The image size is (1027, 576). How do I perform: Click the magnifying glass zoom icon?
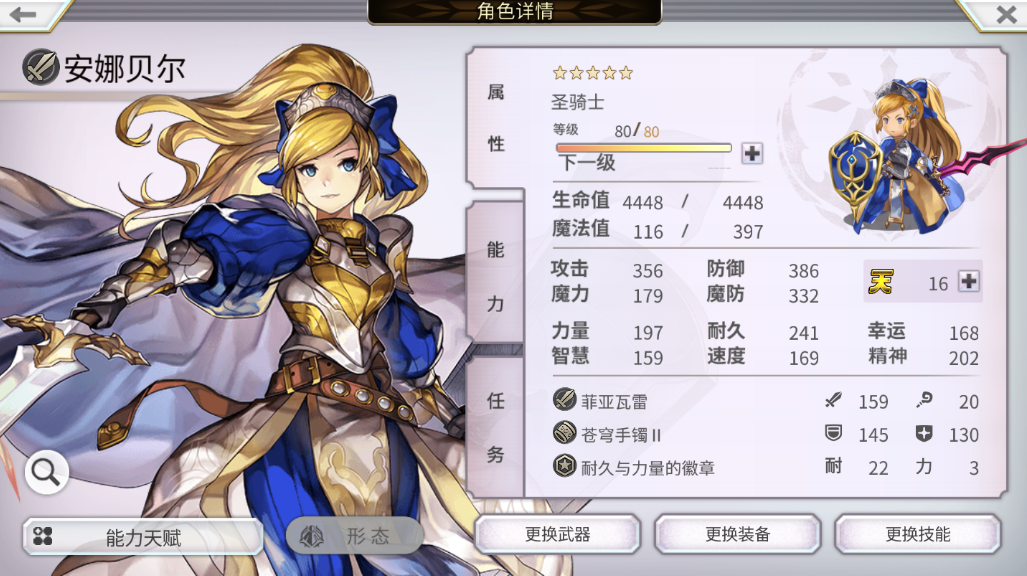coord(47,472)
